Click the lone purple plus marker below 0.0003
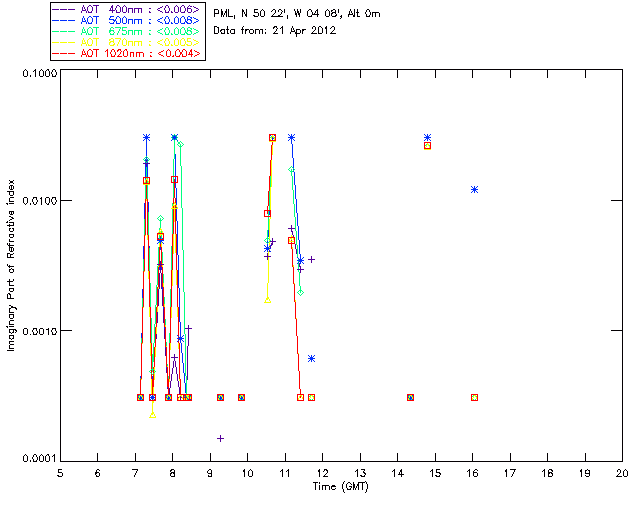Screen dimensions: 640x512 [x=220, y=438]
